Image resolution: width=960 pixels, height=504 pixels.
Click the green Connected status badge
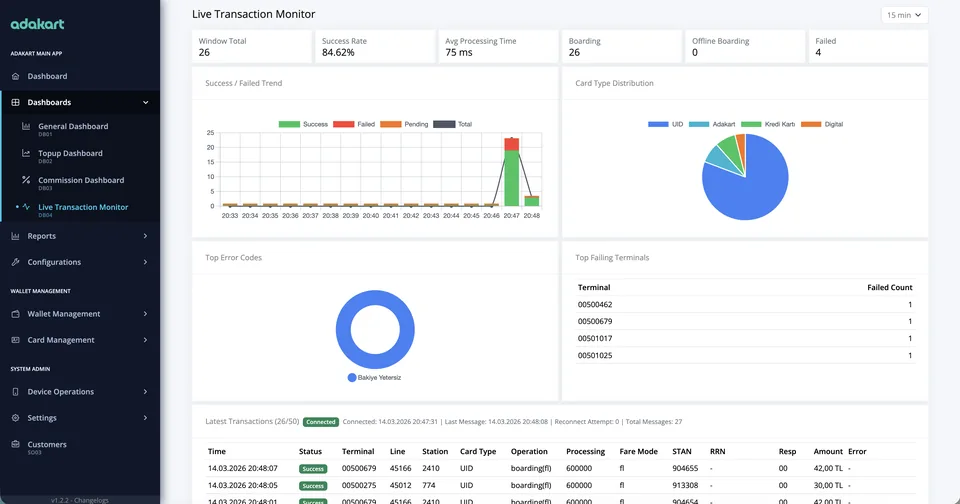321,422
